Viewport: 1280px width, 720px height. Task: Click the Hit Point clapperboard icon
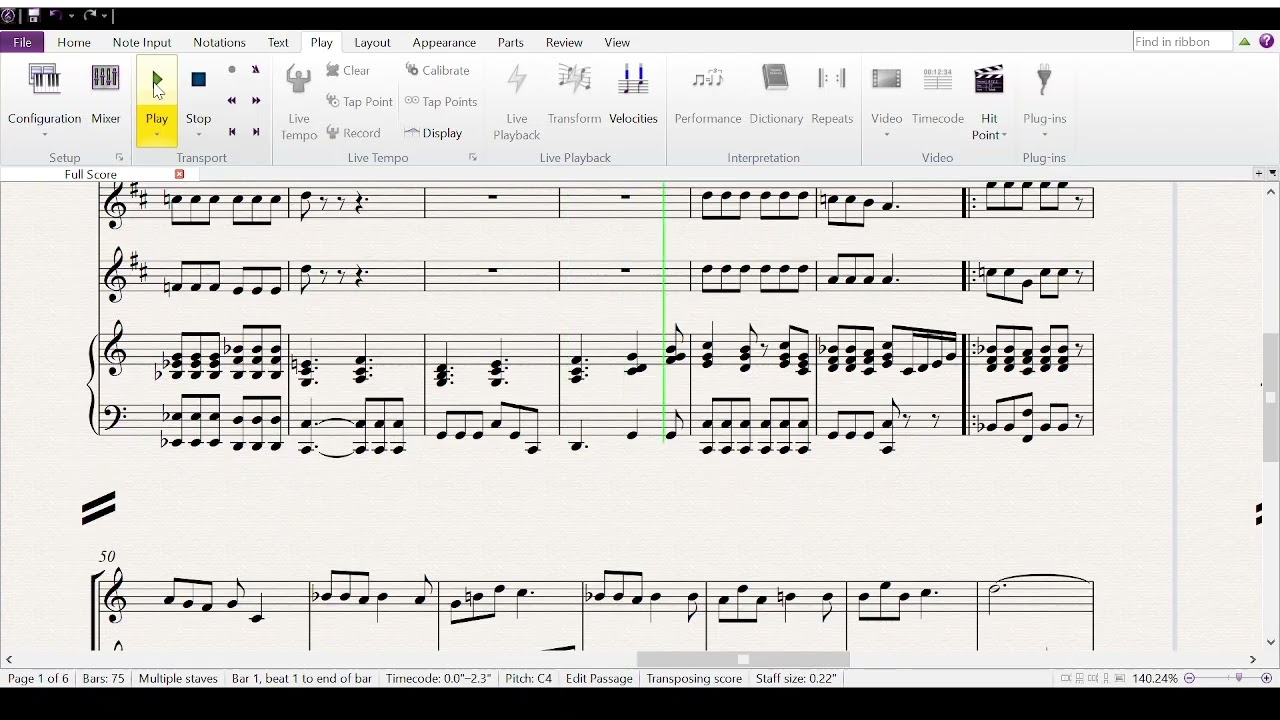tap(989, 80)
